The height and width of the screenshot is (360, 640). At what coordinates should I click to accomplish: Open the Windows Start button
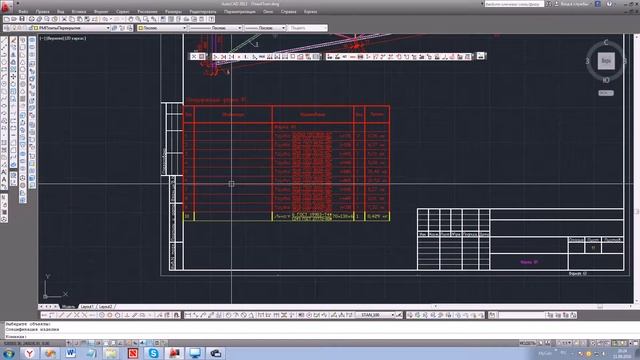[9, 353]
